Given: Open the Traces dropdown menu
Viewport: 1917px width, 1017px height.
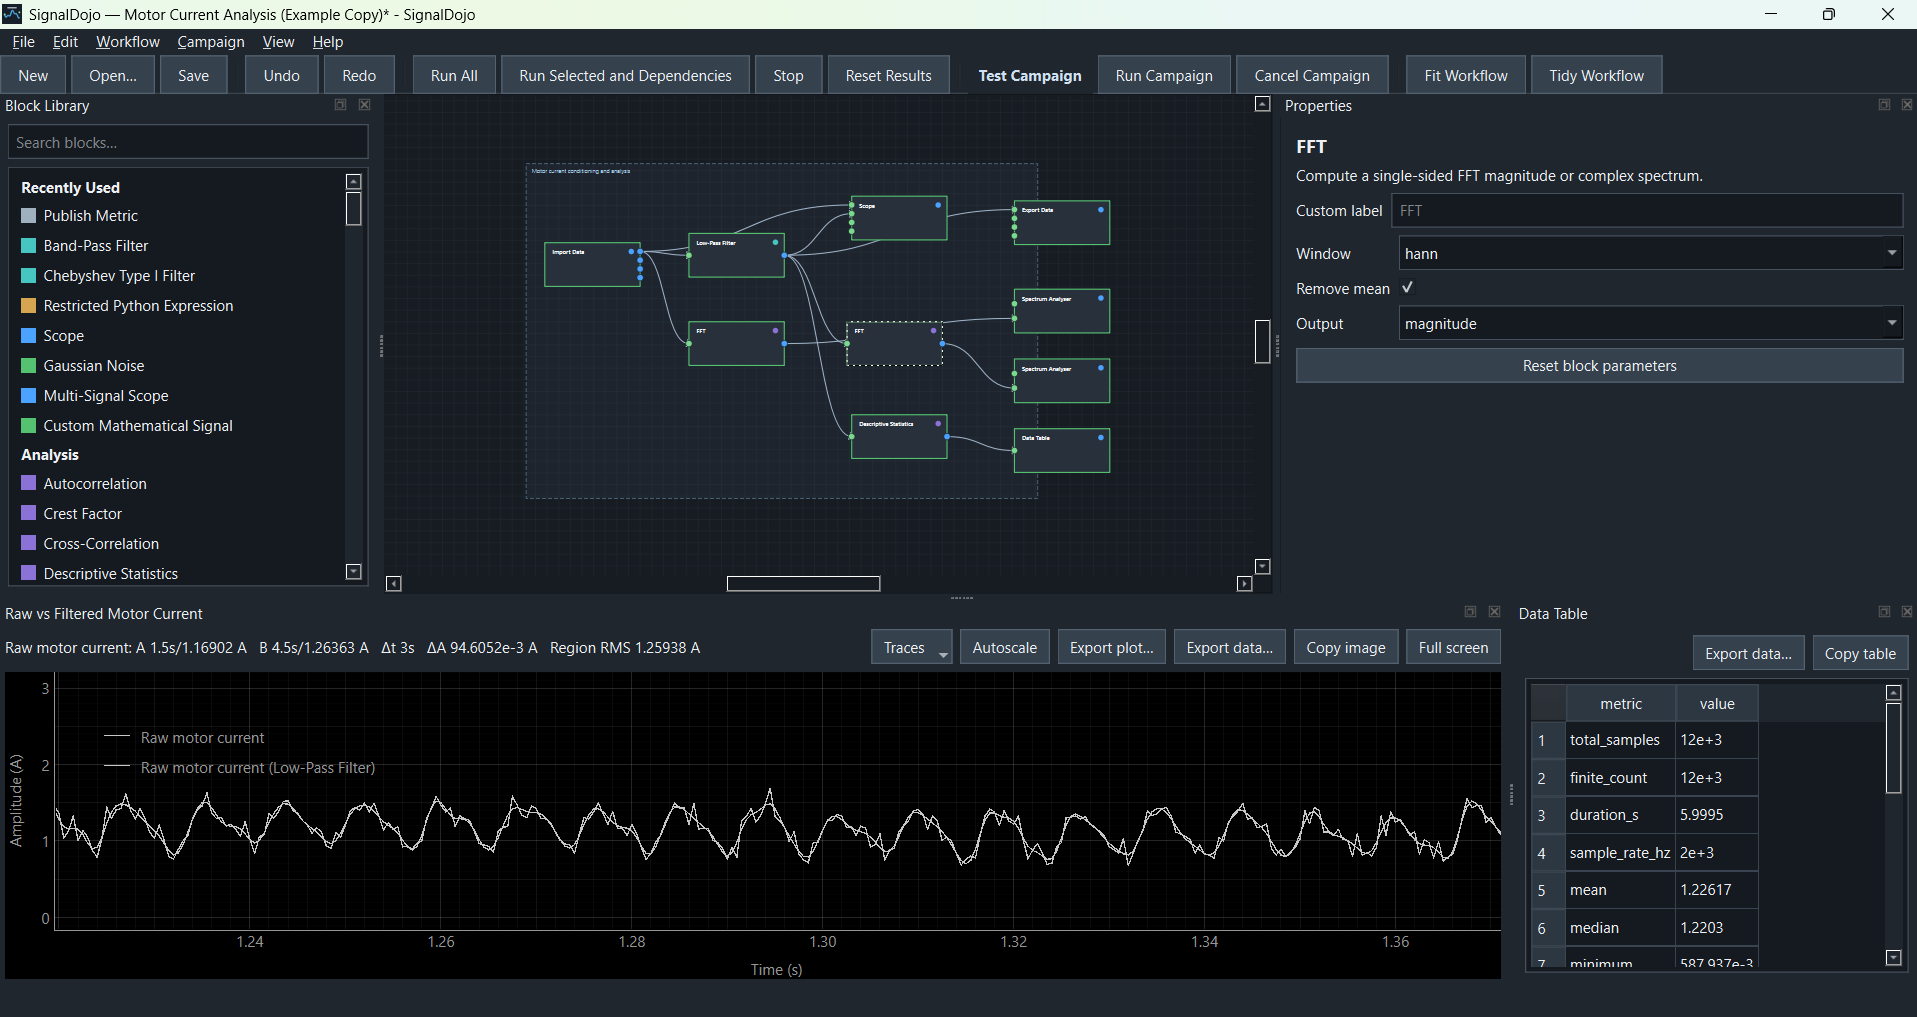Looking at the screenshot, I should [x=912, y=648].
